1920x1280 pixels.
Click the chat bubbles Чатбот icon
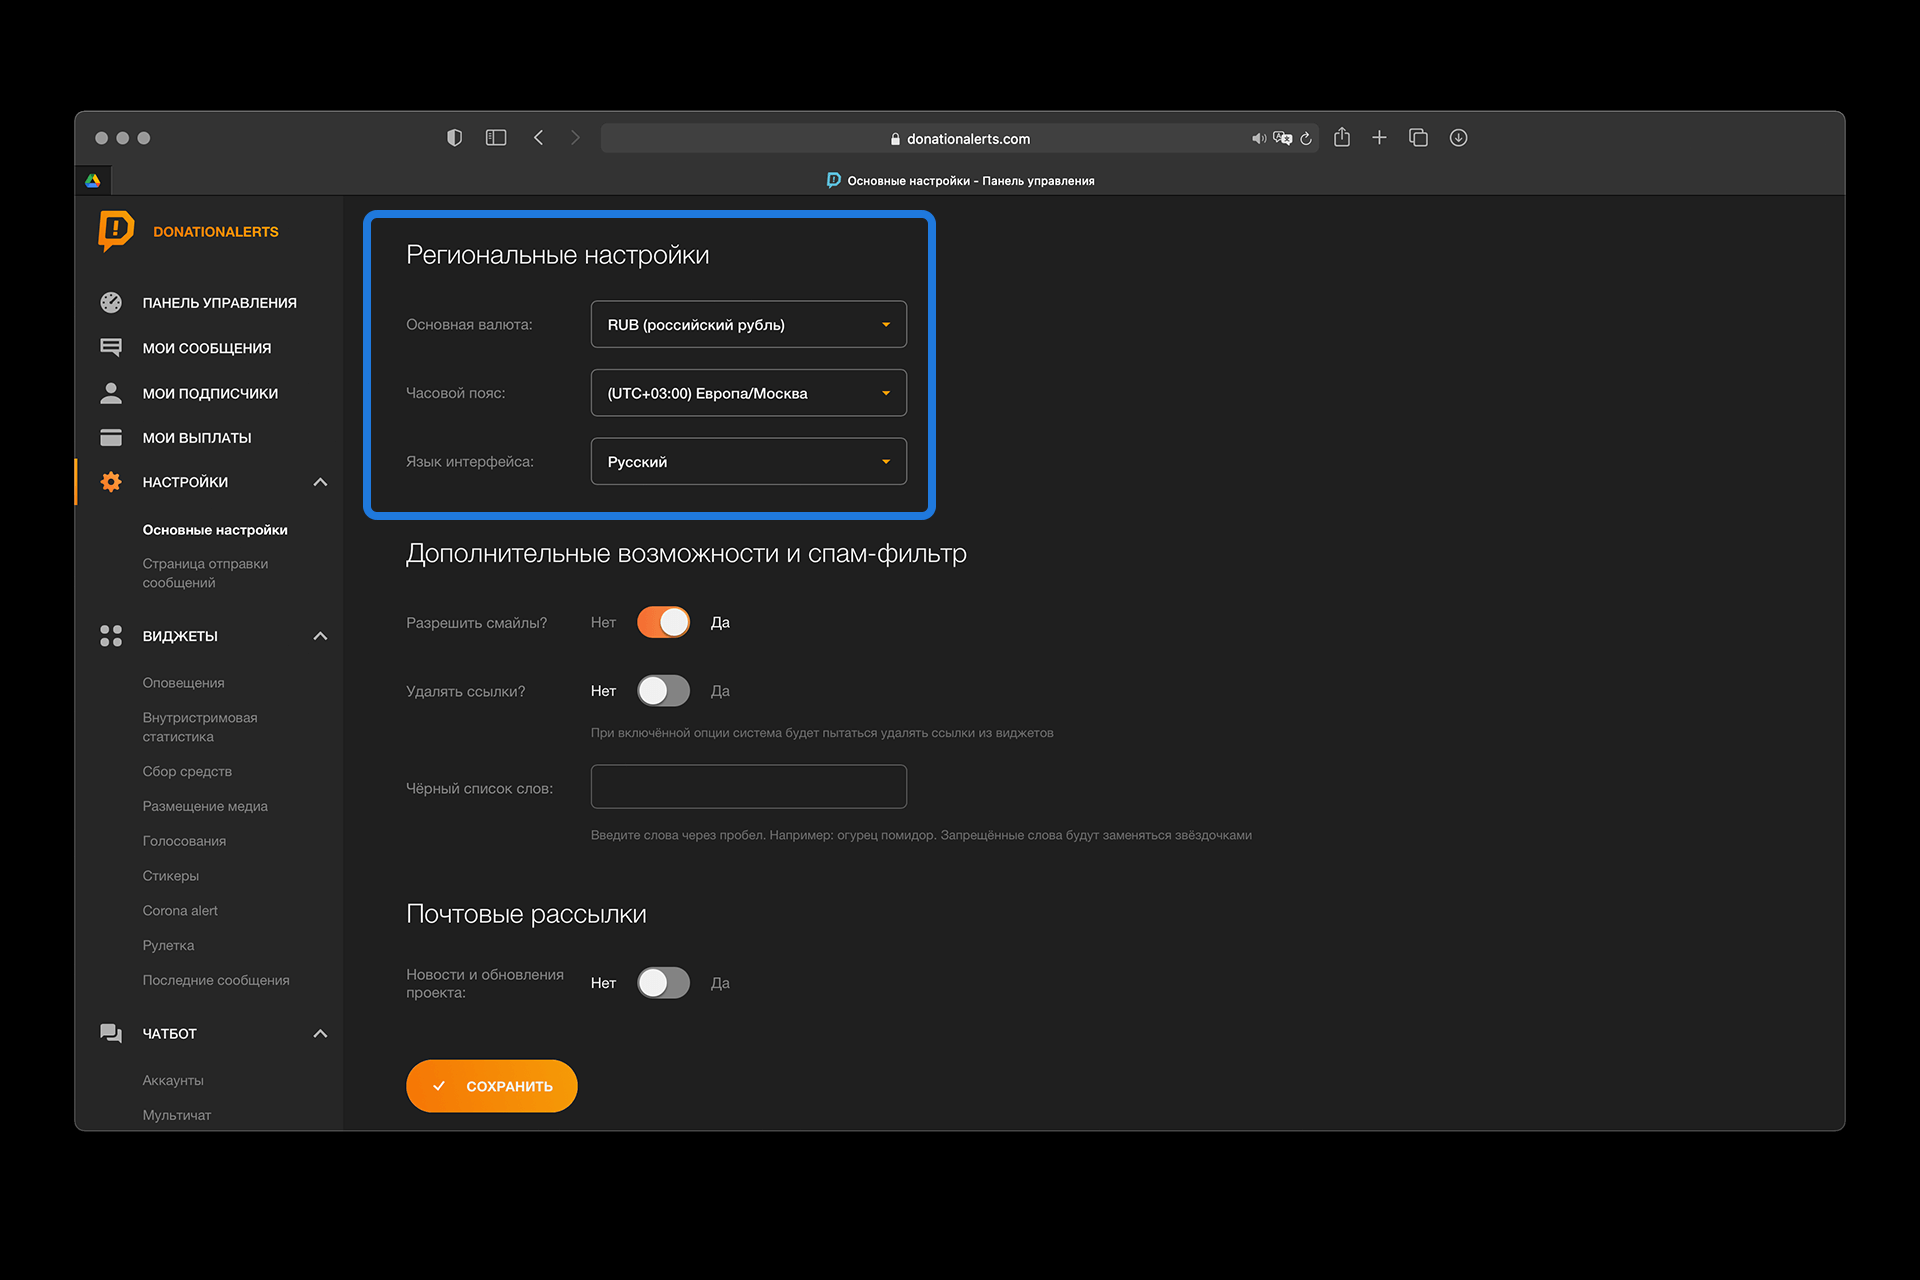coord(111,1033)
